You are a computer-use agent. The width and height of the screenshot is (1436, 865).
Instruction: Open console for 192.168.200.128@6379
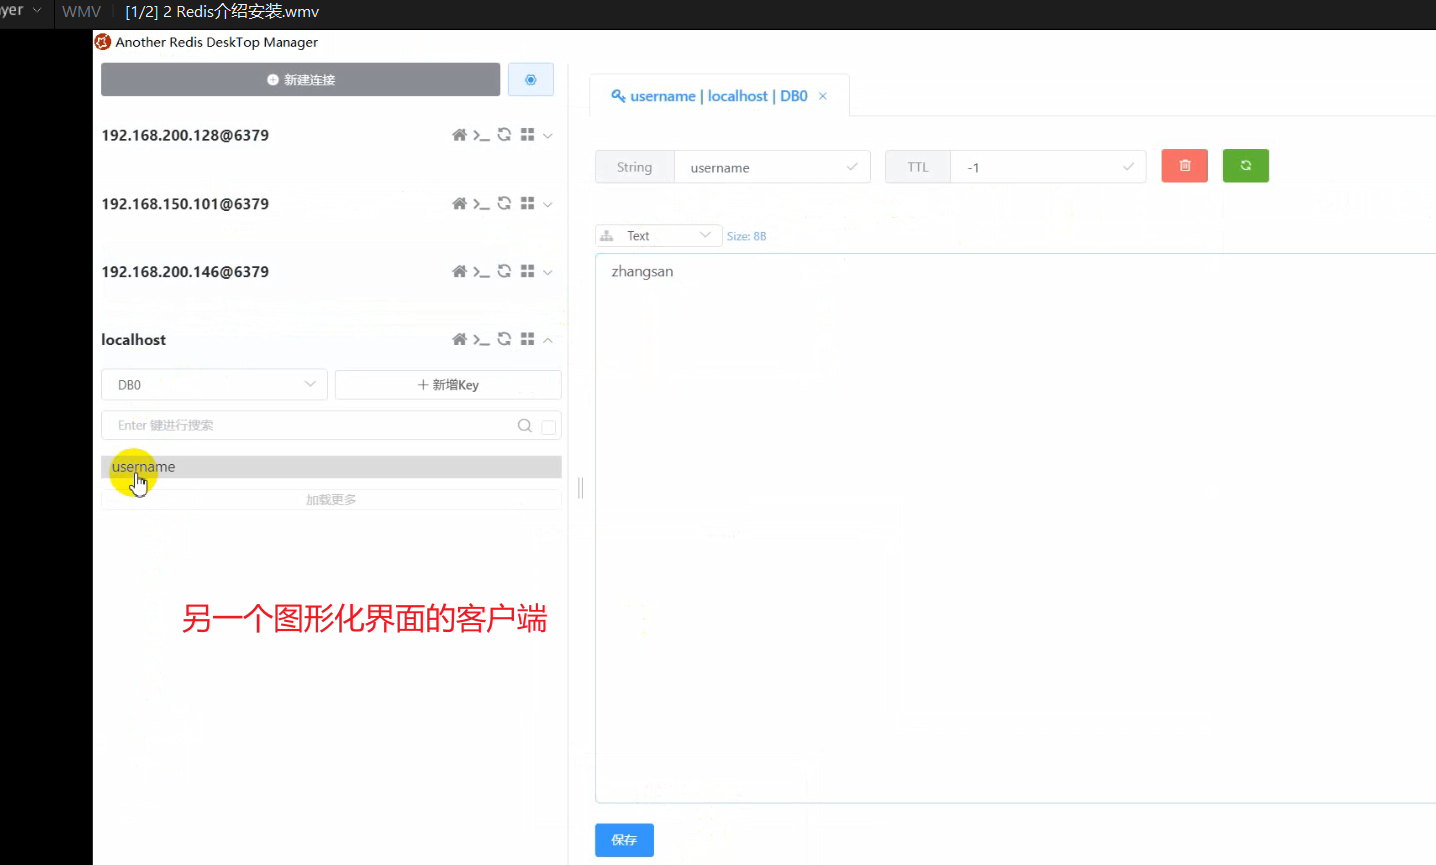[481, 135]
